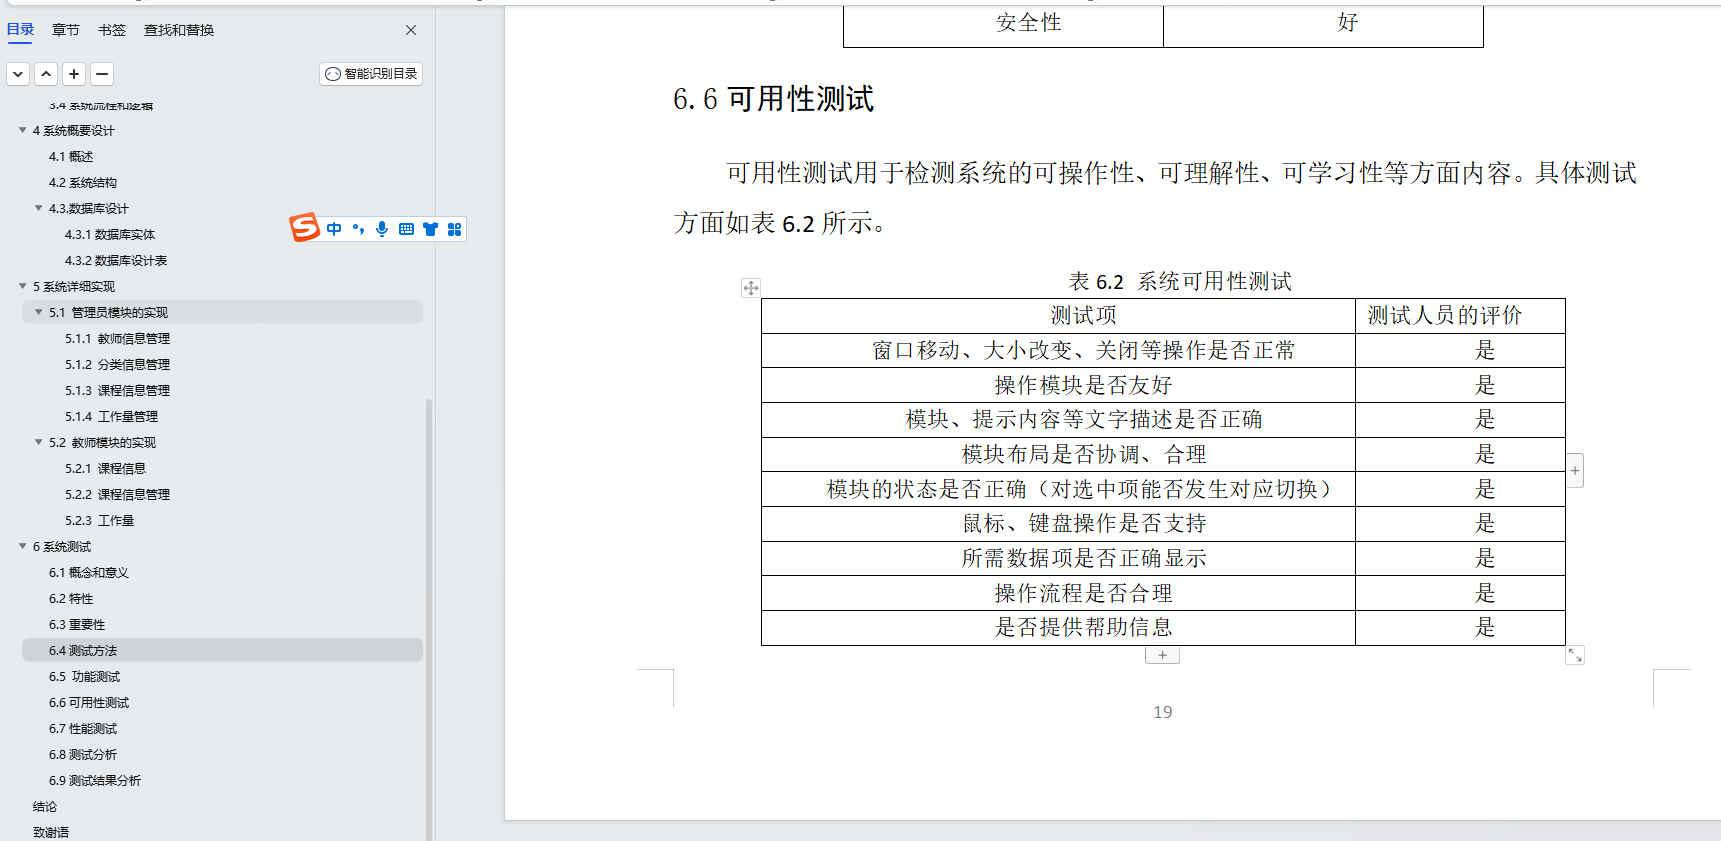Click the add column plus at table right edge
This screenshot has width=1721, height=841.
(x=1575, y=471)
